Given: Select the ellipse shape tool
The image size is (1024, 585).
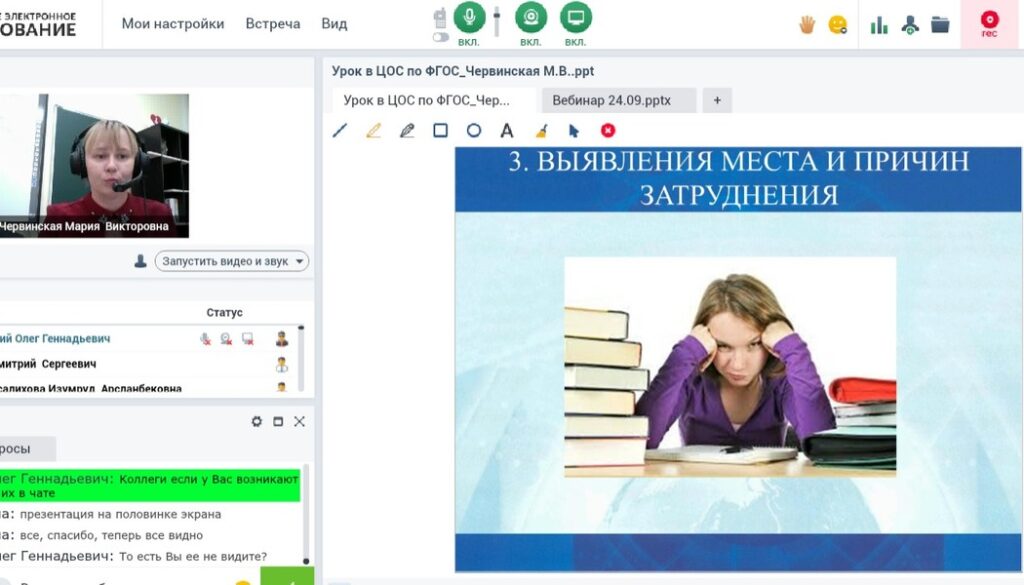Looking at the screenshot, I should [x=474, y=131].
